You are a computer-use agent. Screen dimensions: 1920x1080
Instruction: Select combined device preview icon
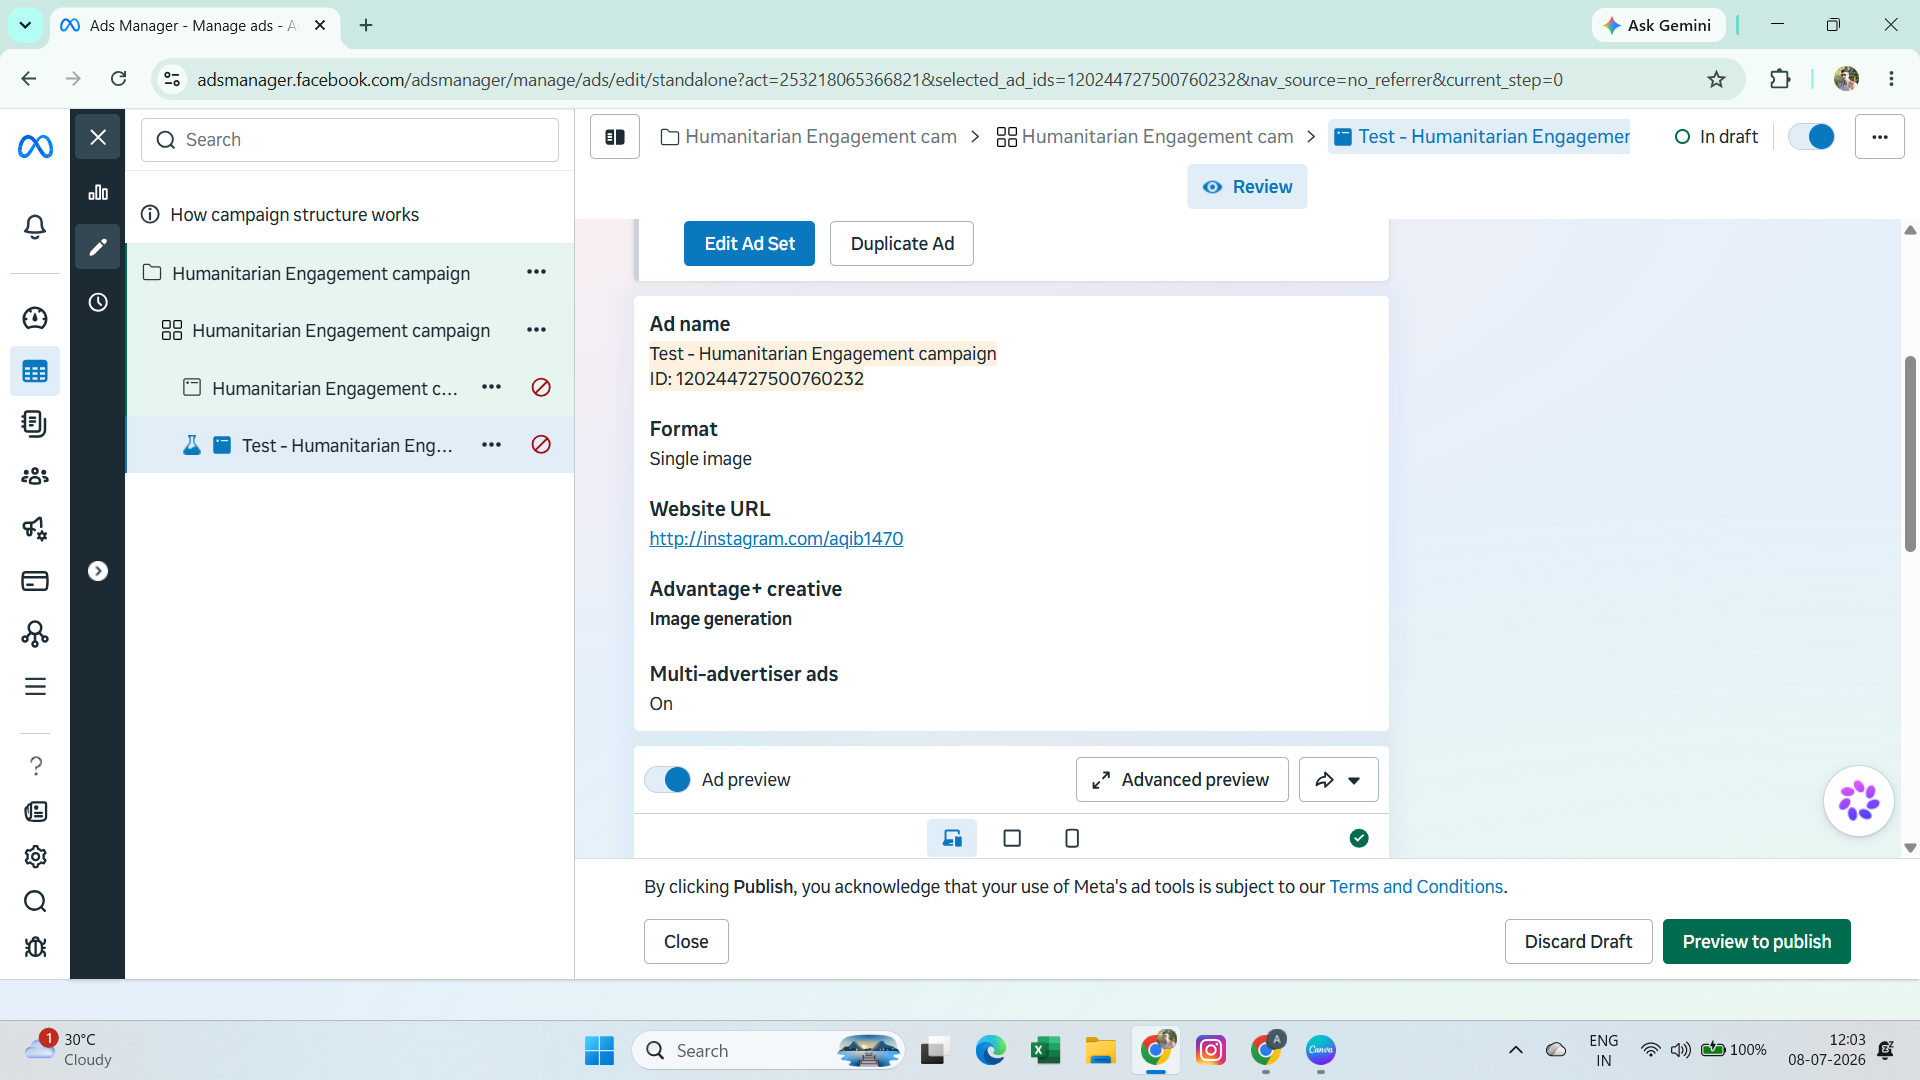[952, 838]
